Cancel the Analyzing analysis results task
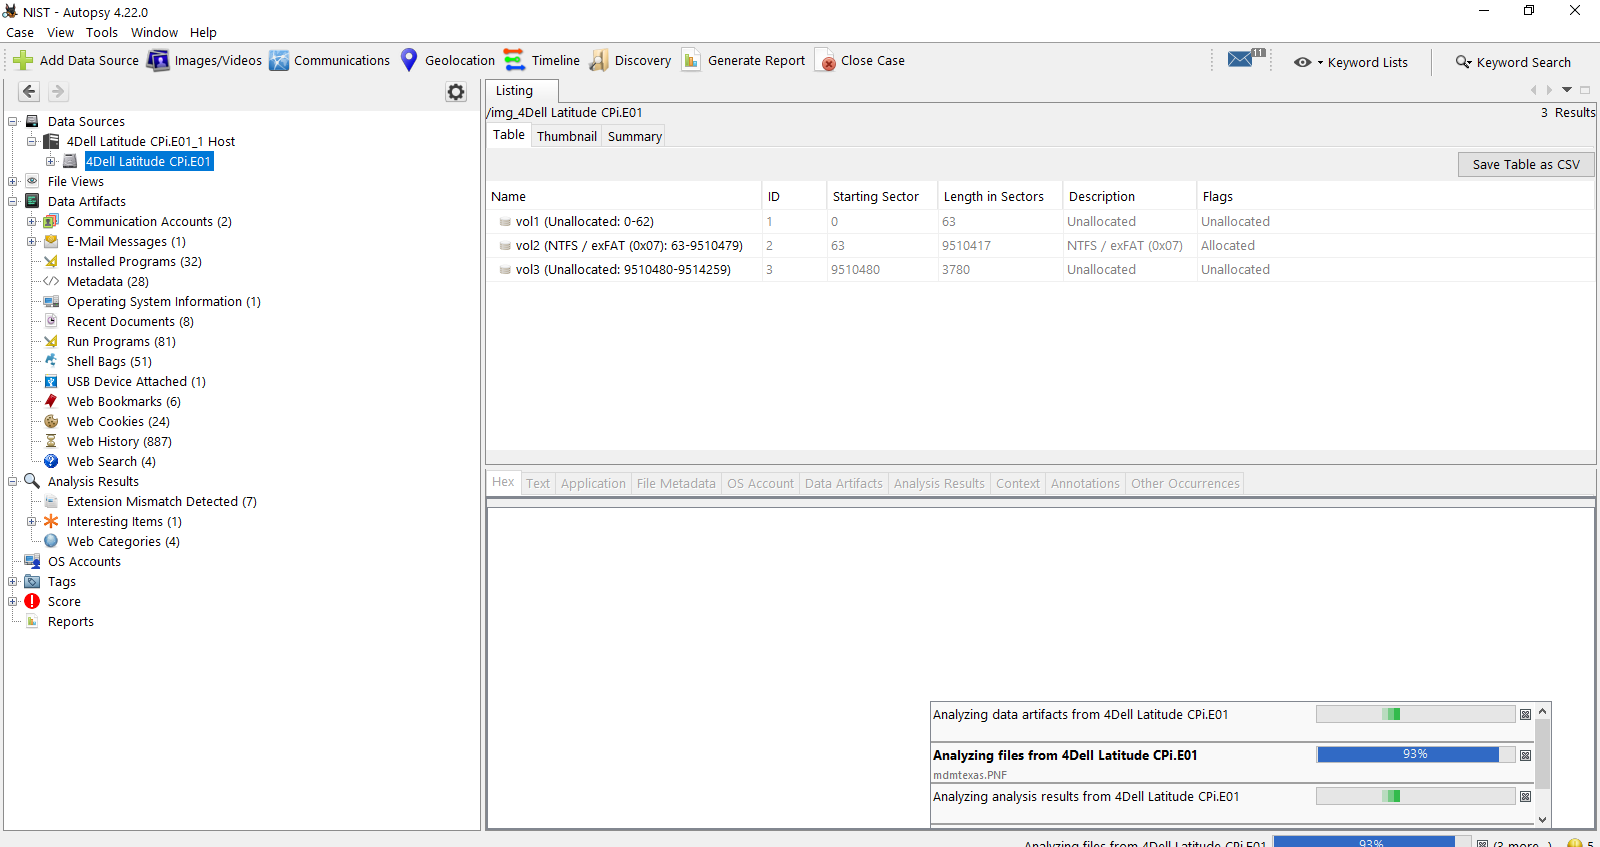This screenshot has height=847, width=1600. point(1525,796)
